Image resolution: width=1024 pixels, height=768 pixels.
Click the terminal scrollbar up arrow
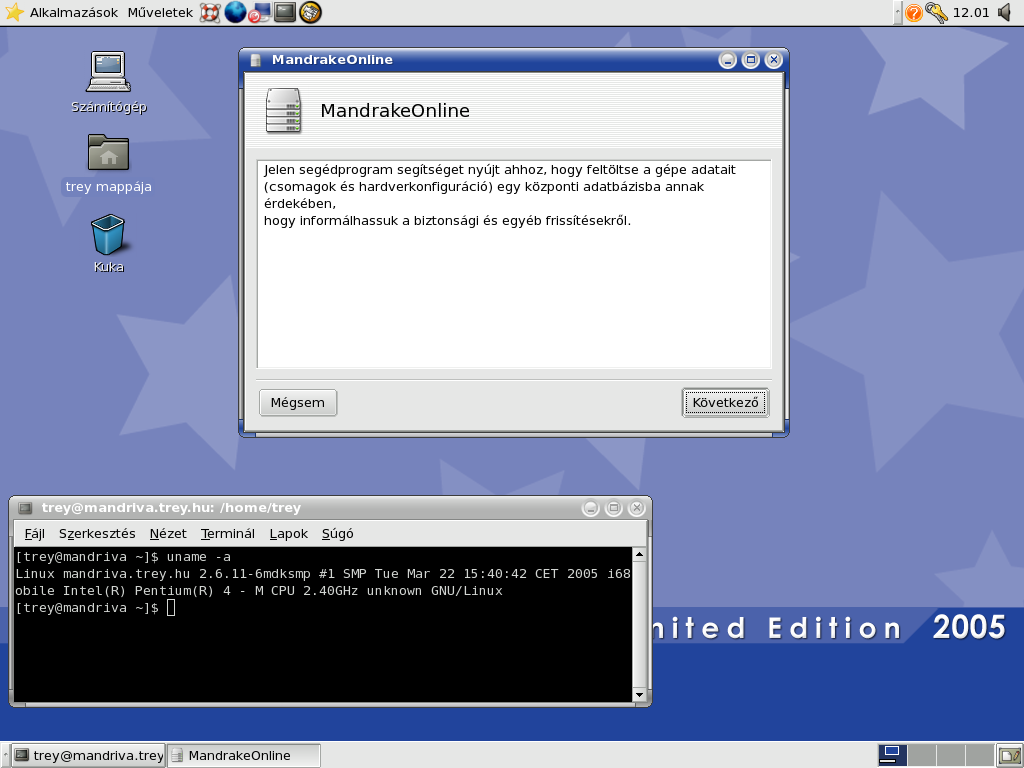click(639, 554)
